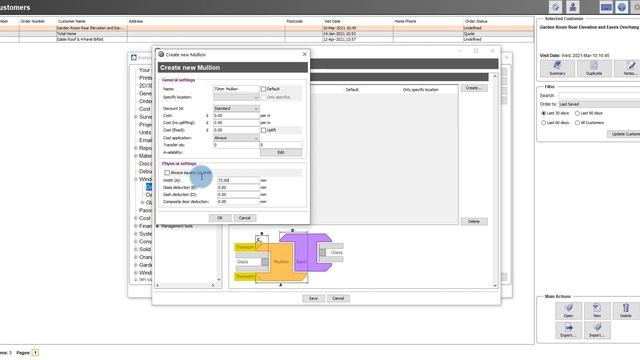Enable the Uplift checkbox

coord(263,130)
